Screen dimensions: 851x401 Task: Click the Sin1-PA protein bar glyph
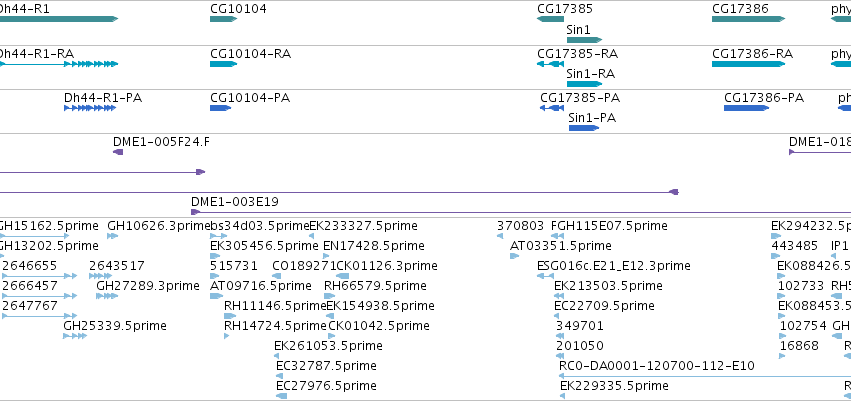584,128
